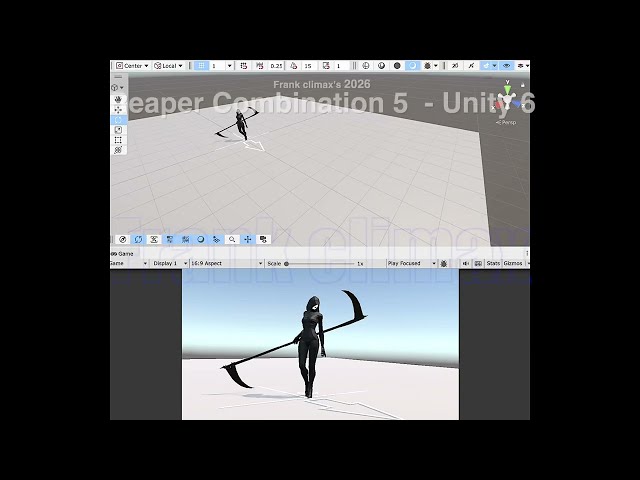Select the Move tool in Scene toolbar
This screenshot has width=640, height=480.
click(x=118, y=110)
